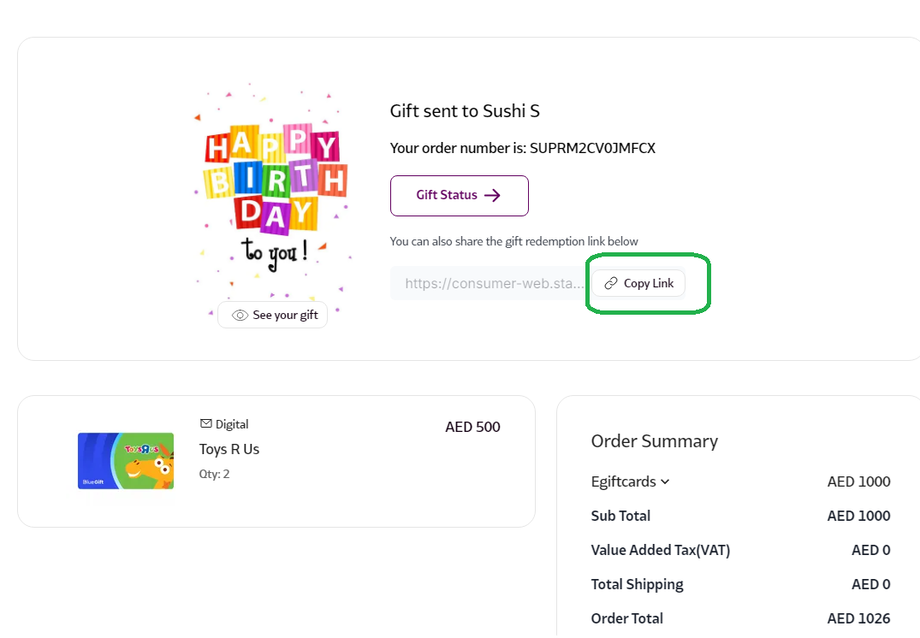Click the Toys R Us product name
Screen dimensions: 920x638
229,450
